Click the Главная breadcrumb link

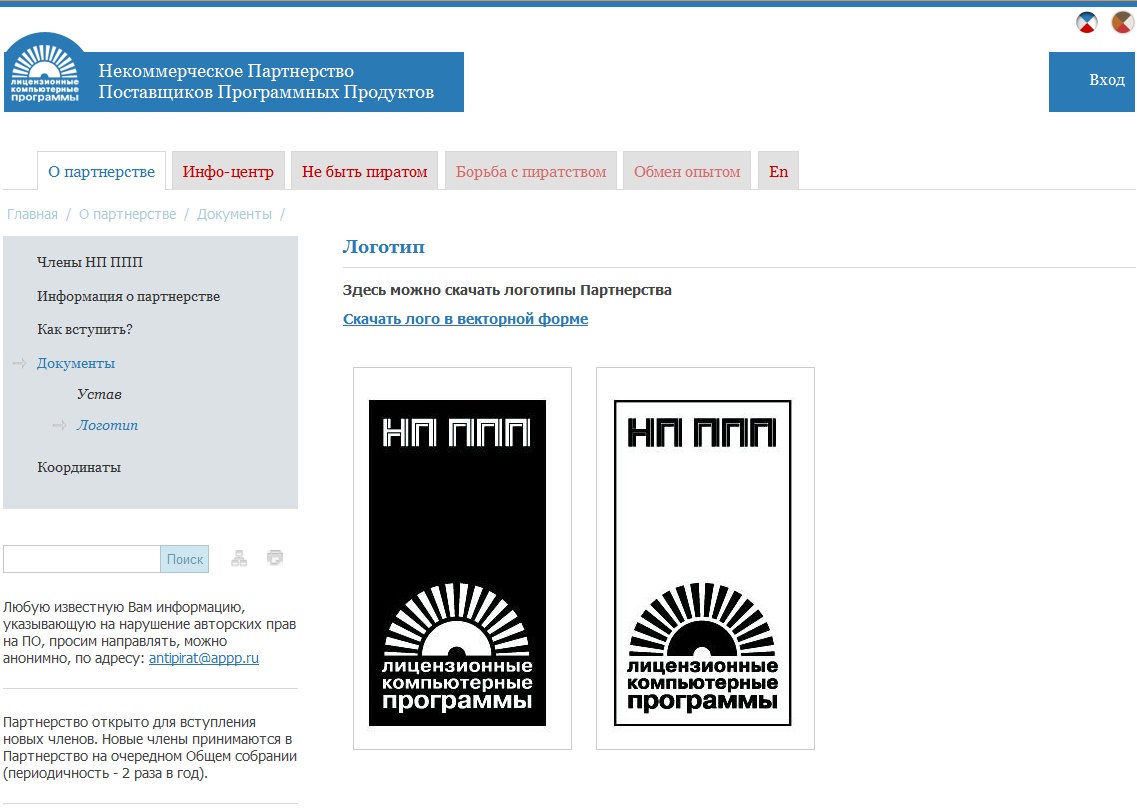coord(33,215)
